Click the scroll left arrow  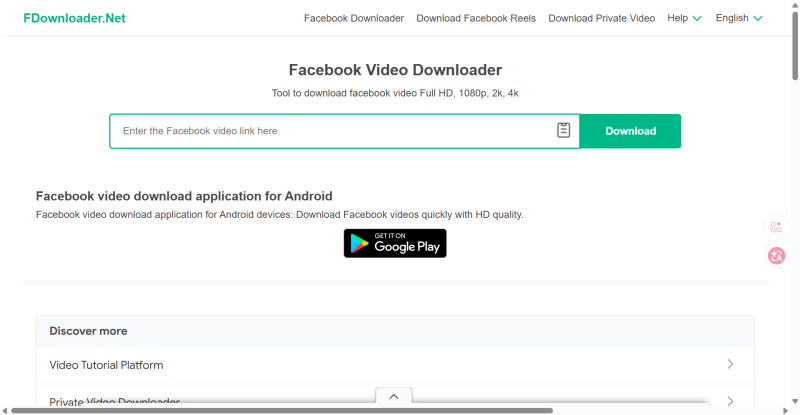point(5,410)
